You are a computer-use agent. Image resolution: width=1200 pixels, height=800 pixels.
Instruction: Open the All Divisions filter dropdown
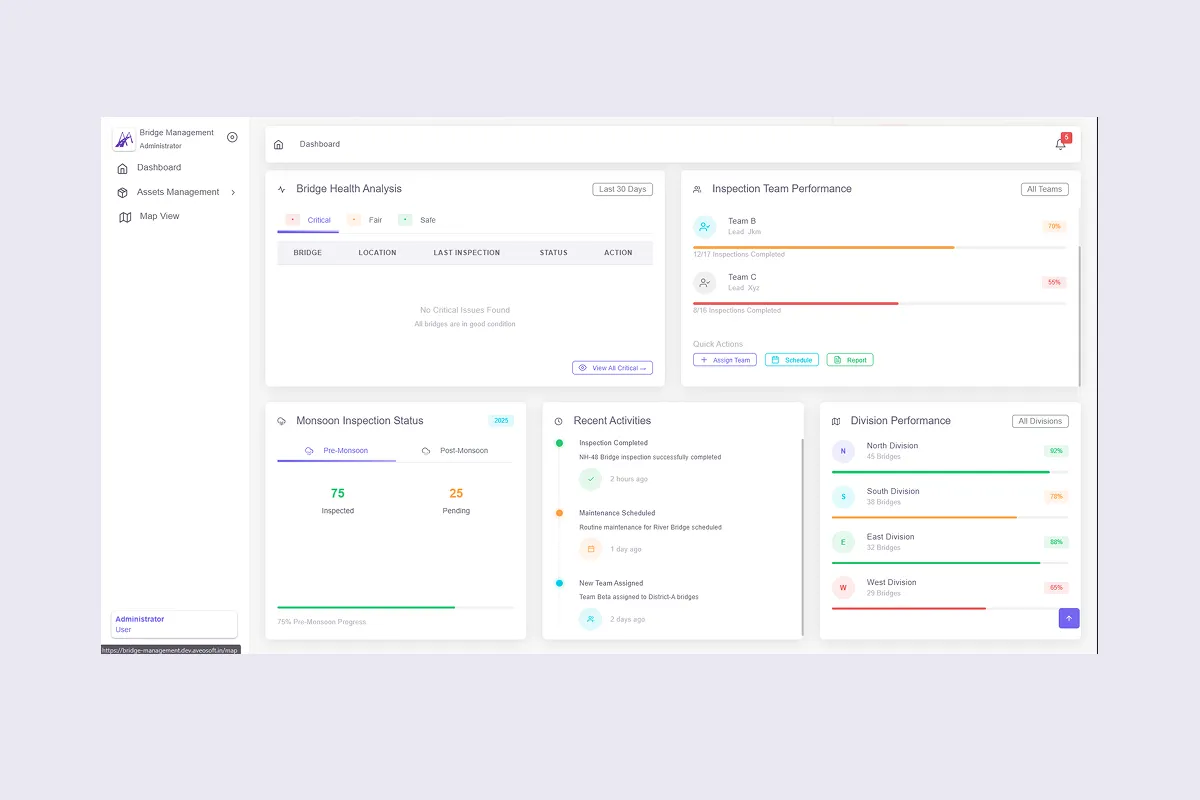pyautogui.click(x=1039, y=421)
